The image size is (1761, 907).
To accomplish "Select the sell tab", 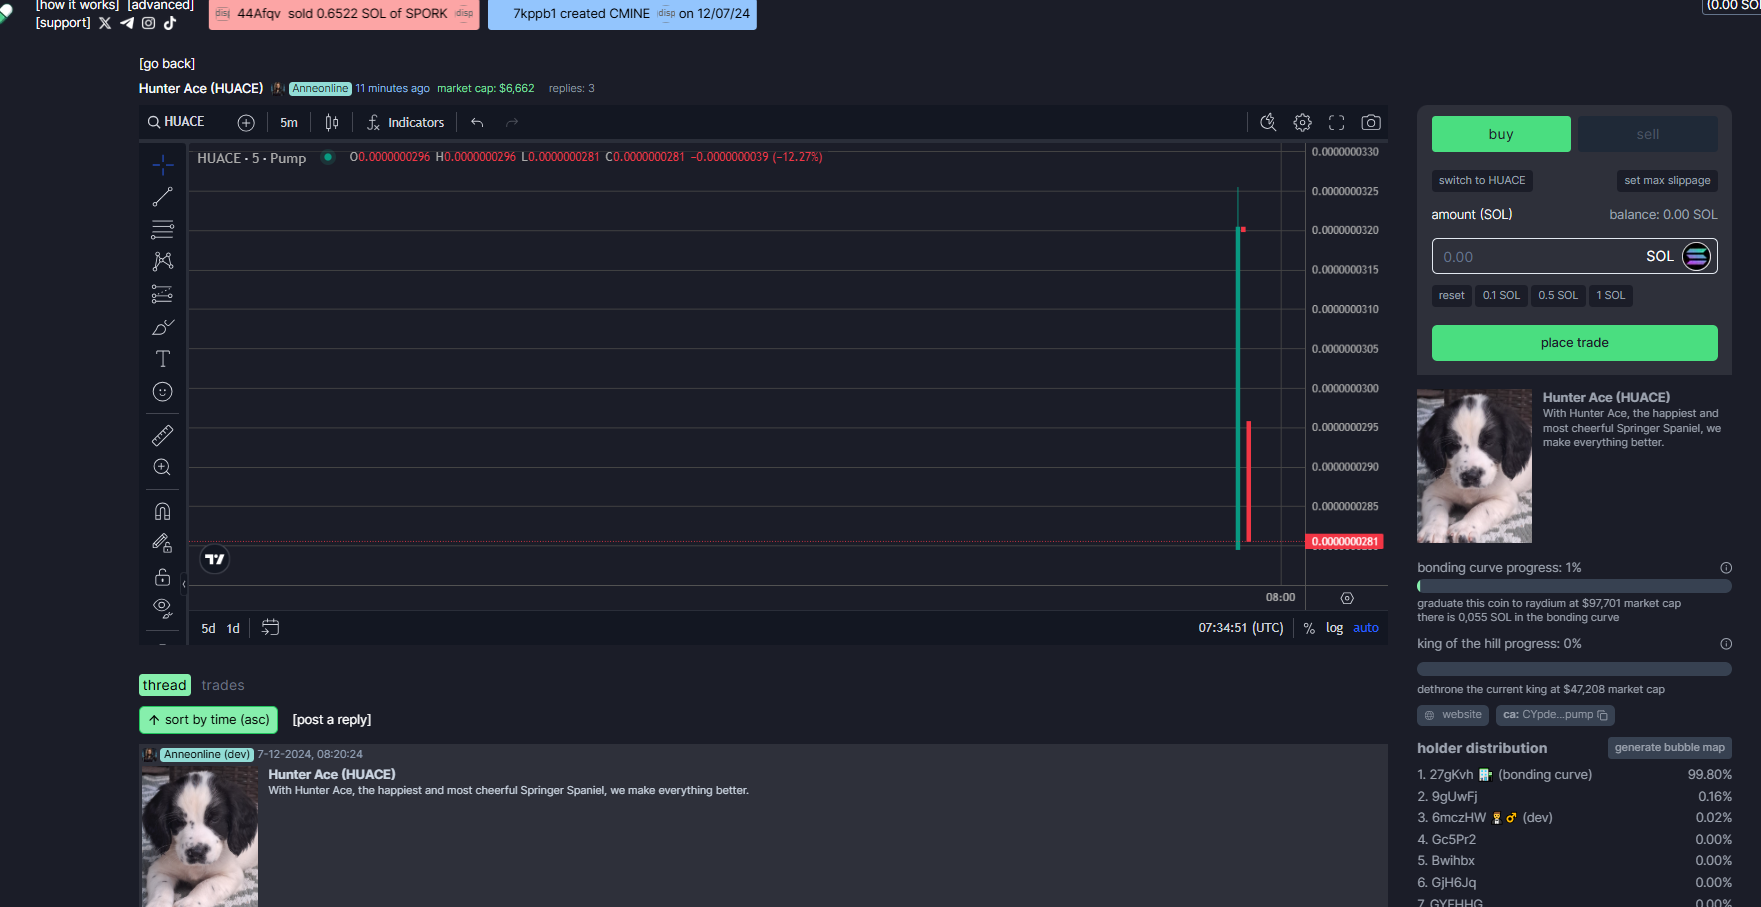I will pos(1647,134).
